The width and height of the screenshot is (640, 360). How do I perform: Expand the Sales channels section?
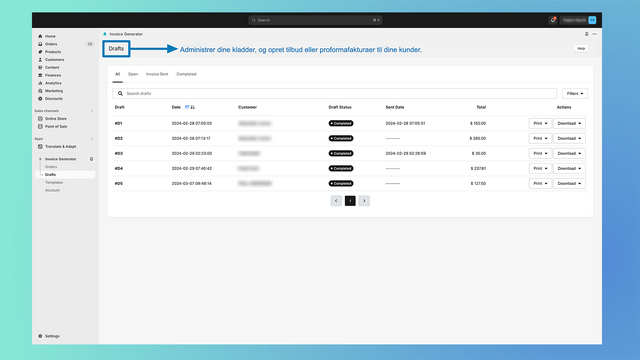pos(92,111)
